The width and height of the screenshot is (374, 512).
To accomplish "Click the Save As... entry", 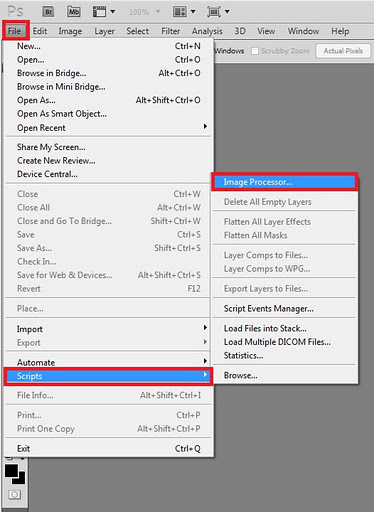I will (x=108, y=248).
